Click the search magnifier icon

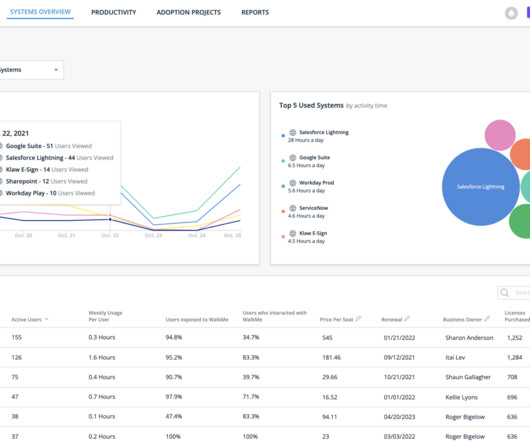pyautogui.click(x=504, y=293)
